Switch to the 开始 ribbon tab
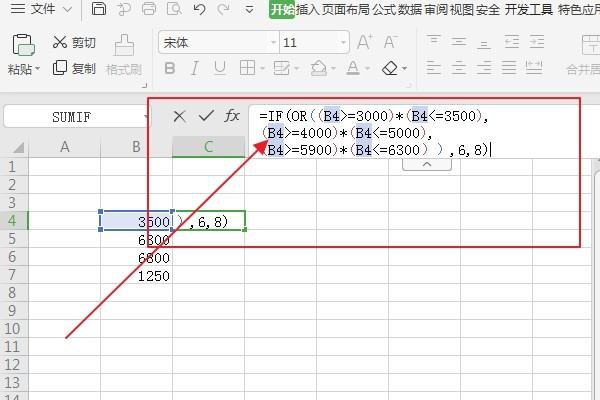The width and height of the screenshot is (600, 400). coord(282,9)
